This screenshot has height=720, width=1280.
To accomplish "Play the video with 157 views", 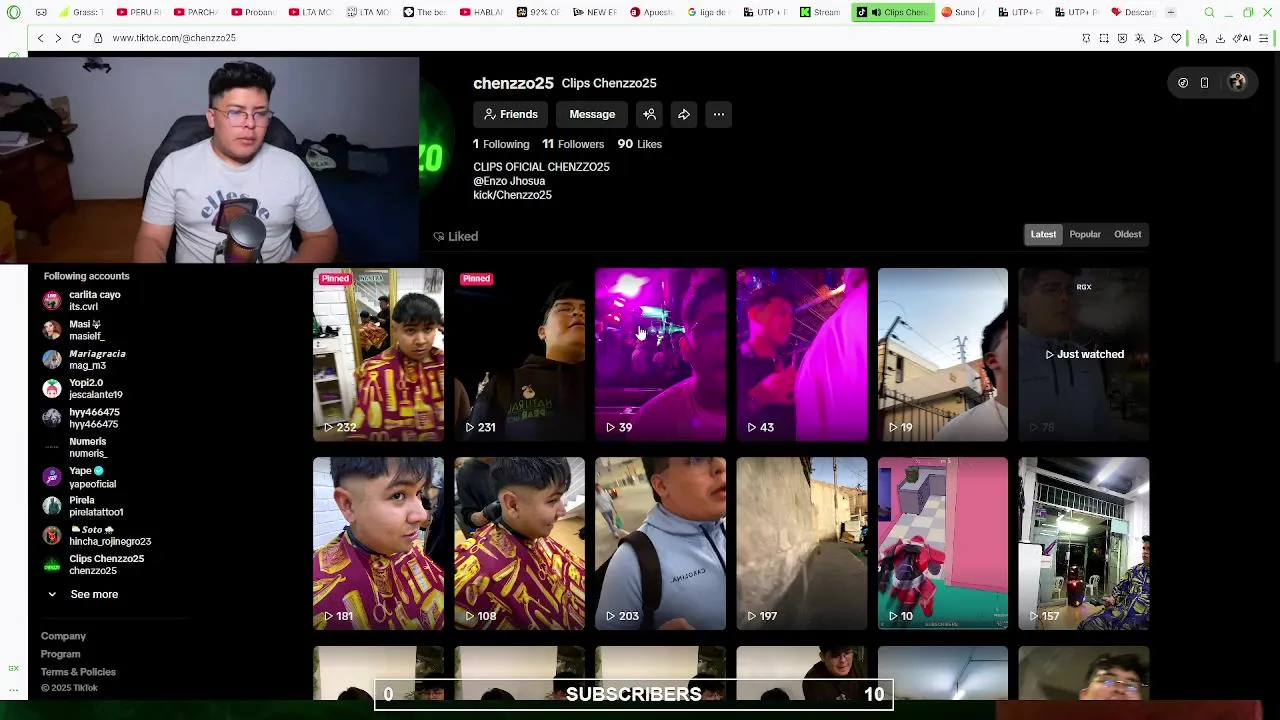I will tap(1084, 543).
